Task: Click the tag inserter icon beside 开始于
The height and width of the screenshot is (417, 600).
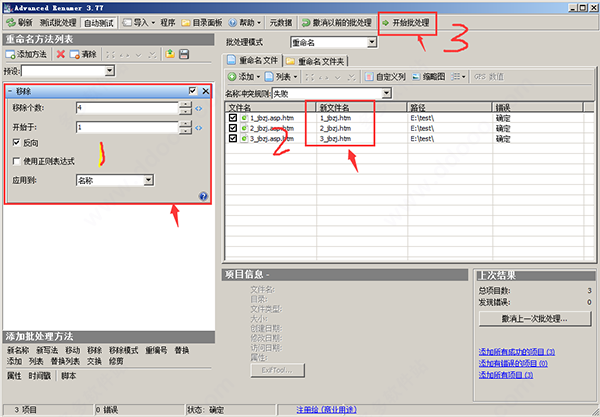Action: tap(199, 128)
